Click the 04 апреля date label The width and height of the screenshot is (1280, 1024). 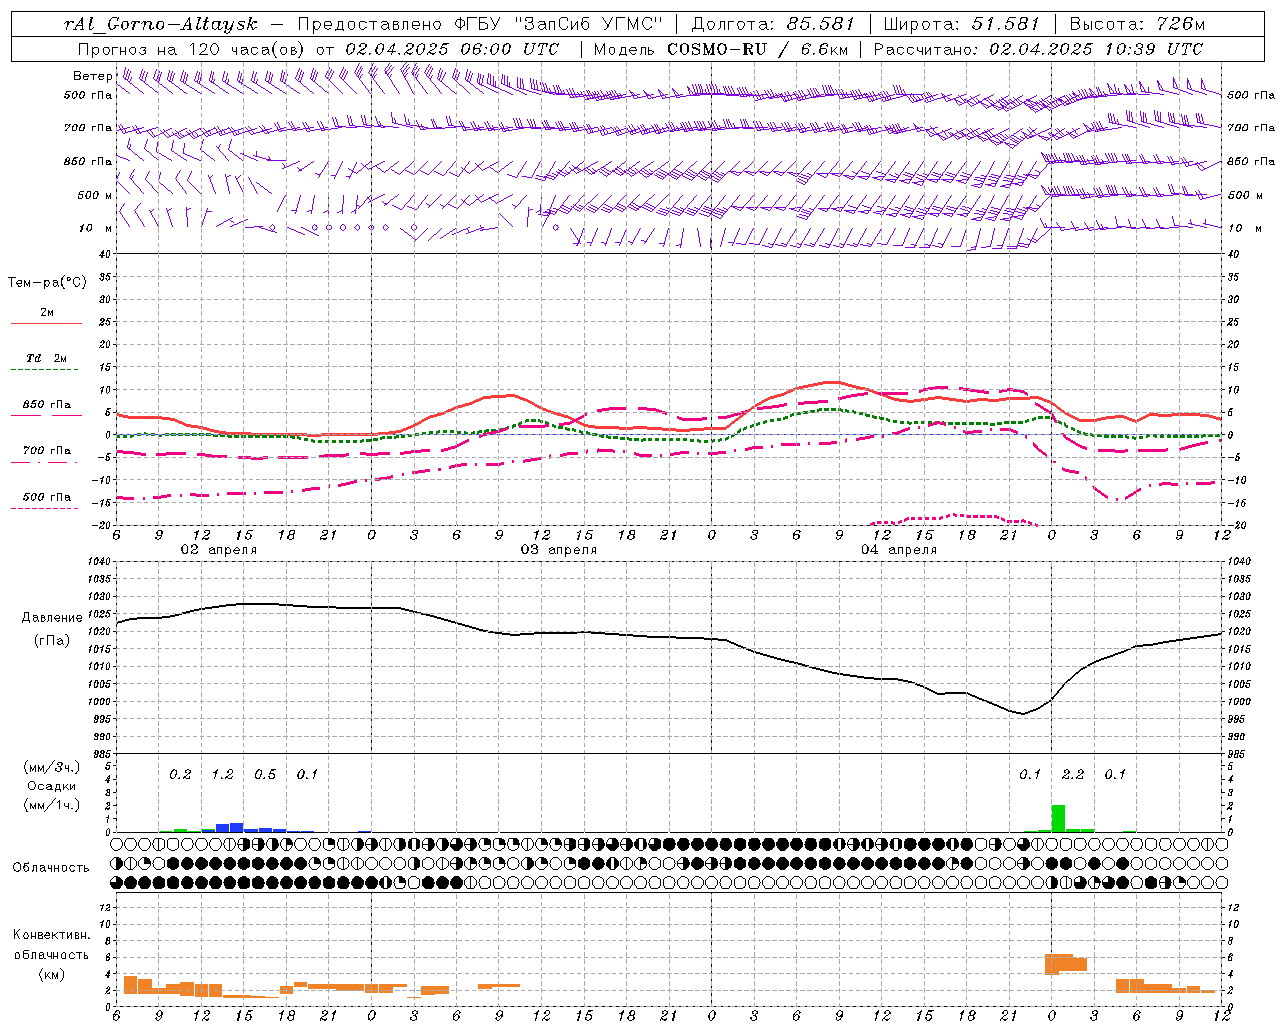click(x=898, y=550)
